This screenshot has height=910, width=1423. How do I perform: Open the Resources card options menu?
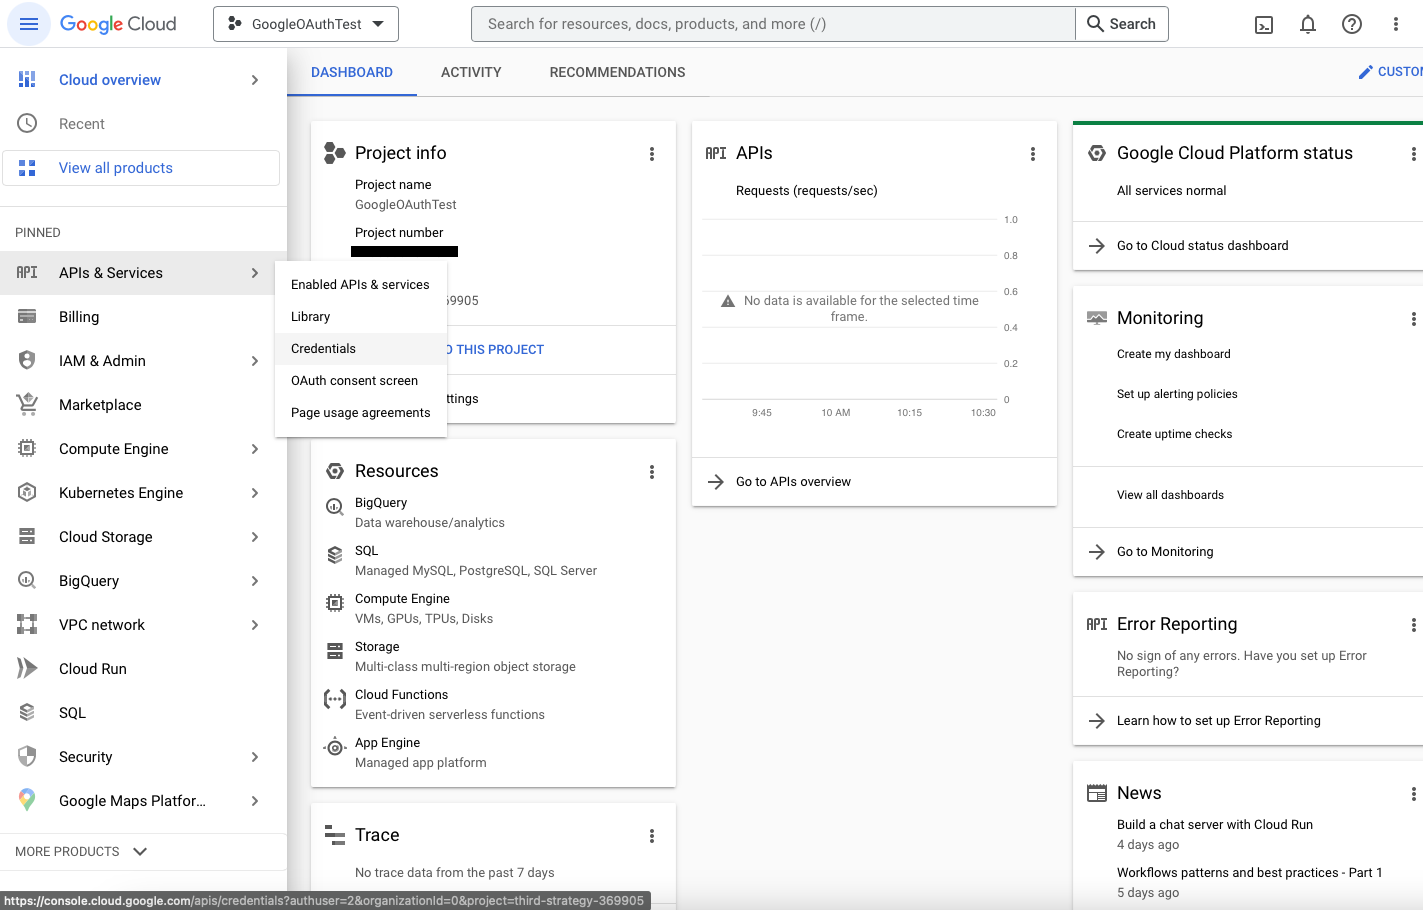(x=652, y=472)
